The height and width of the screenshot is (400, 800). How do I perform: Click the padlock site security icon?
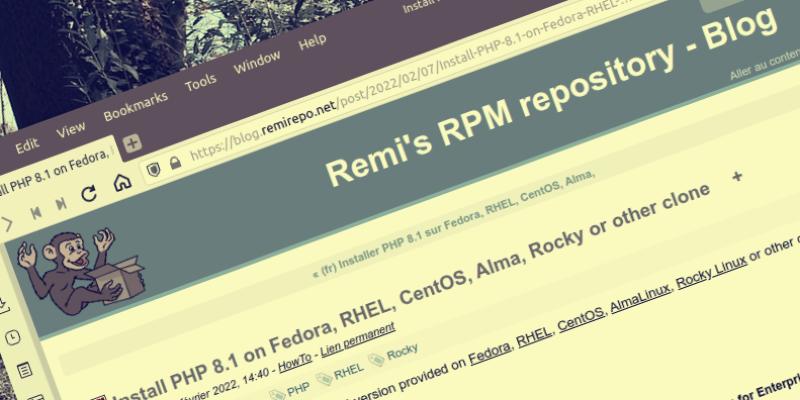click(175, 162)
